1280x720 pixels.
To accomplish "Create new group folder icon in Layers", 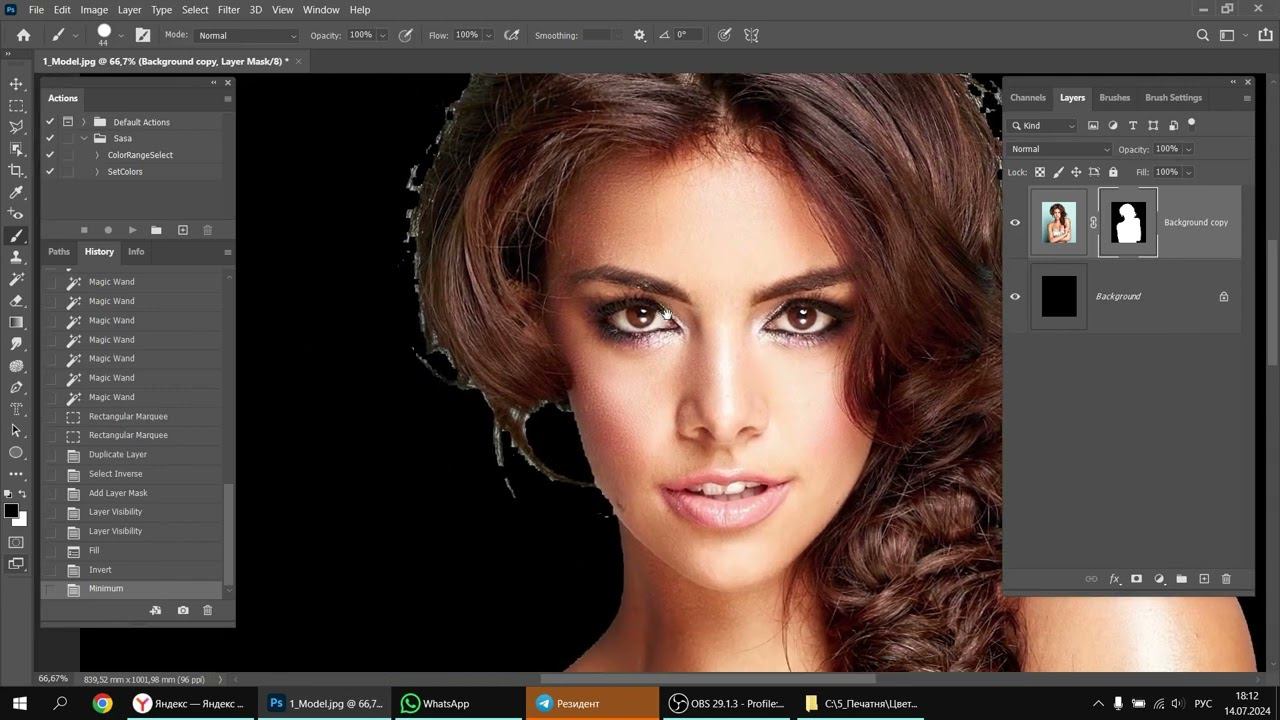I will point(1181,579).
